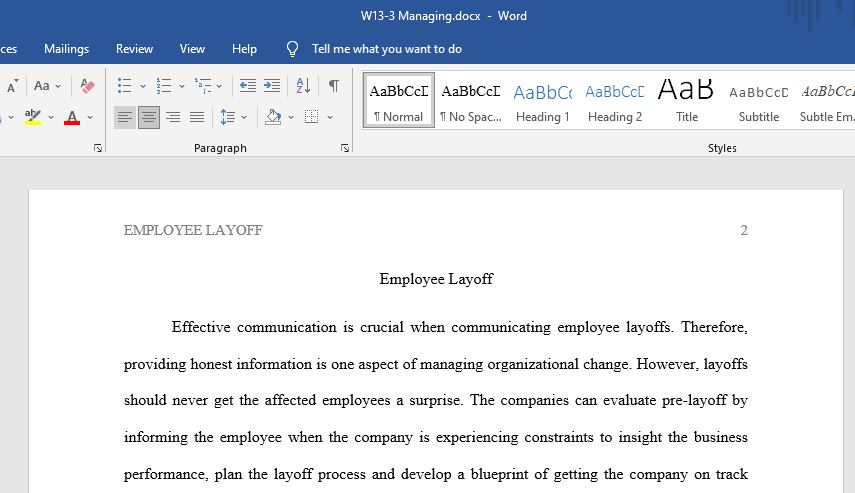Apply the red Font Color
Viewport: 855px width, 493px height.
click(x=72, y=117)
